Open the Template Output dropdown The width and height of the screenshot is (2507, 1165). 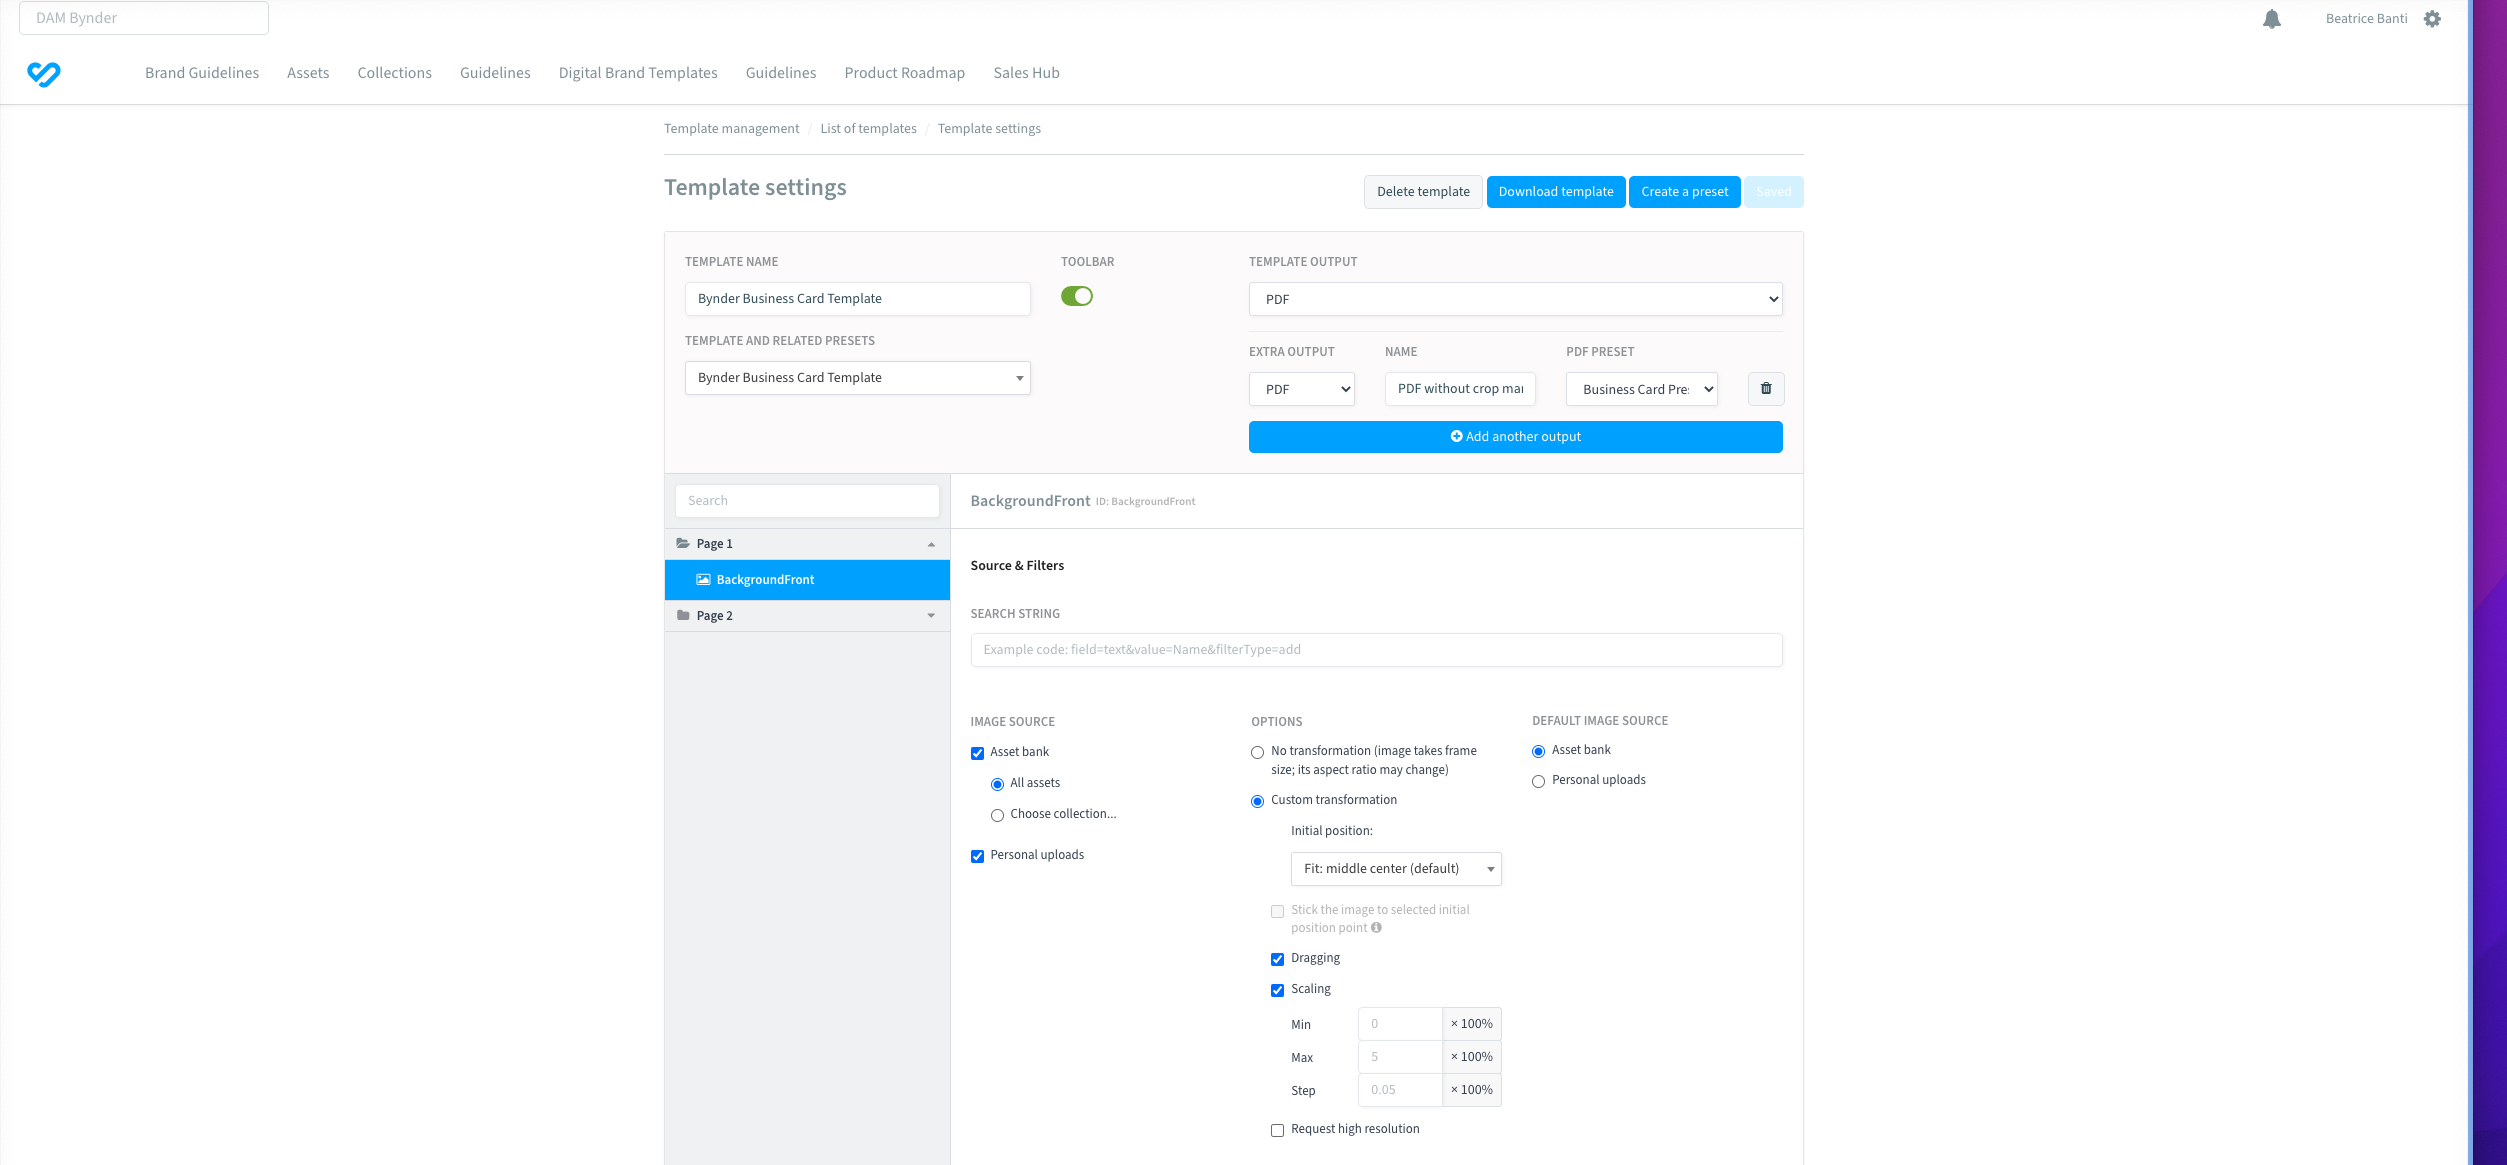tap(1515, 299)
